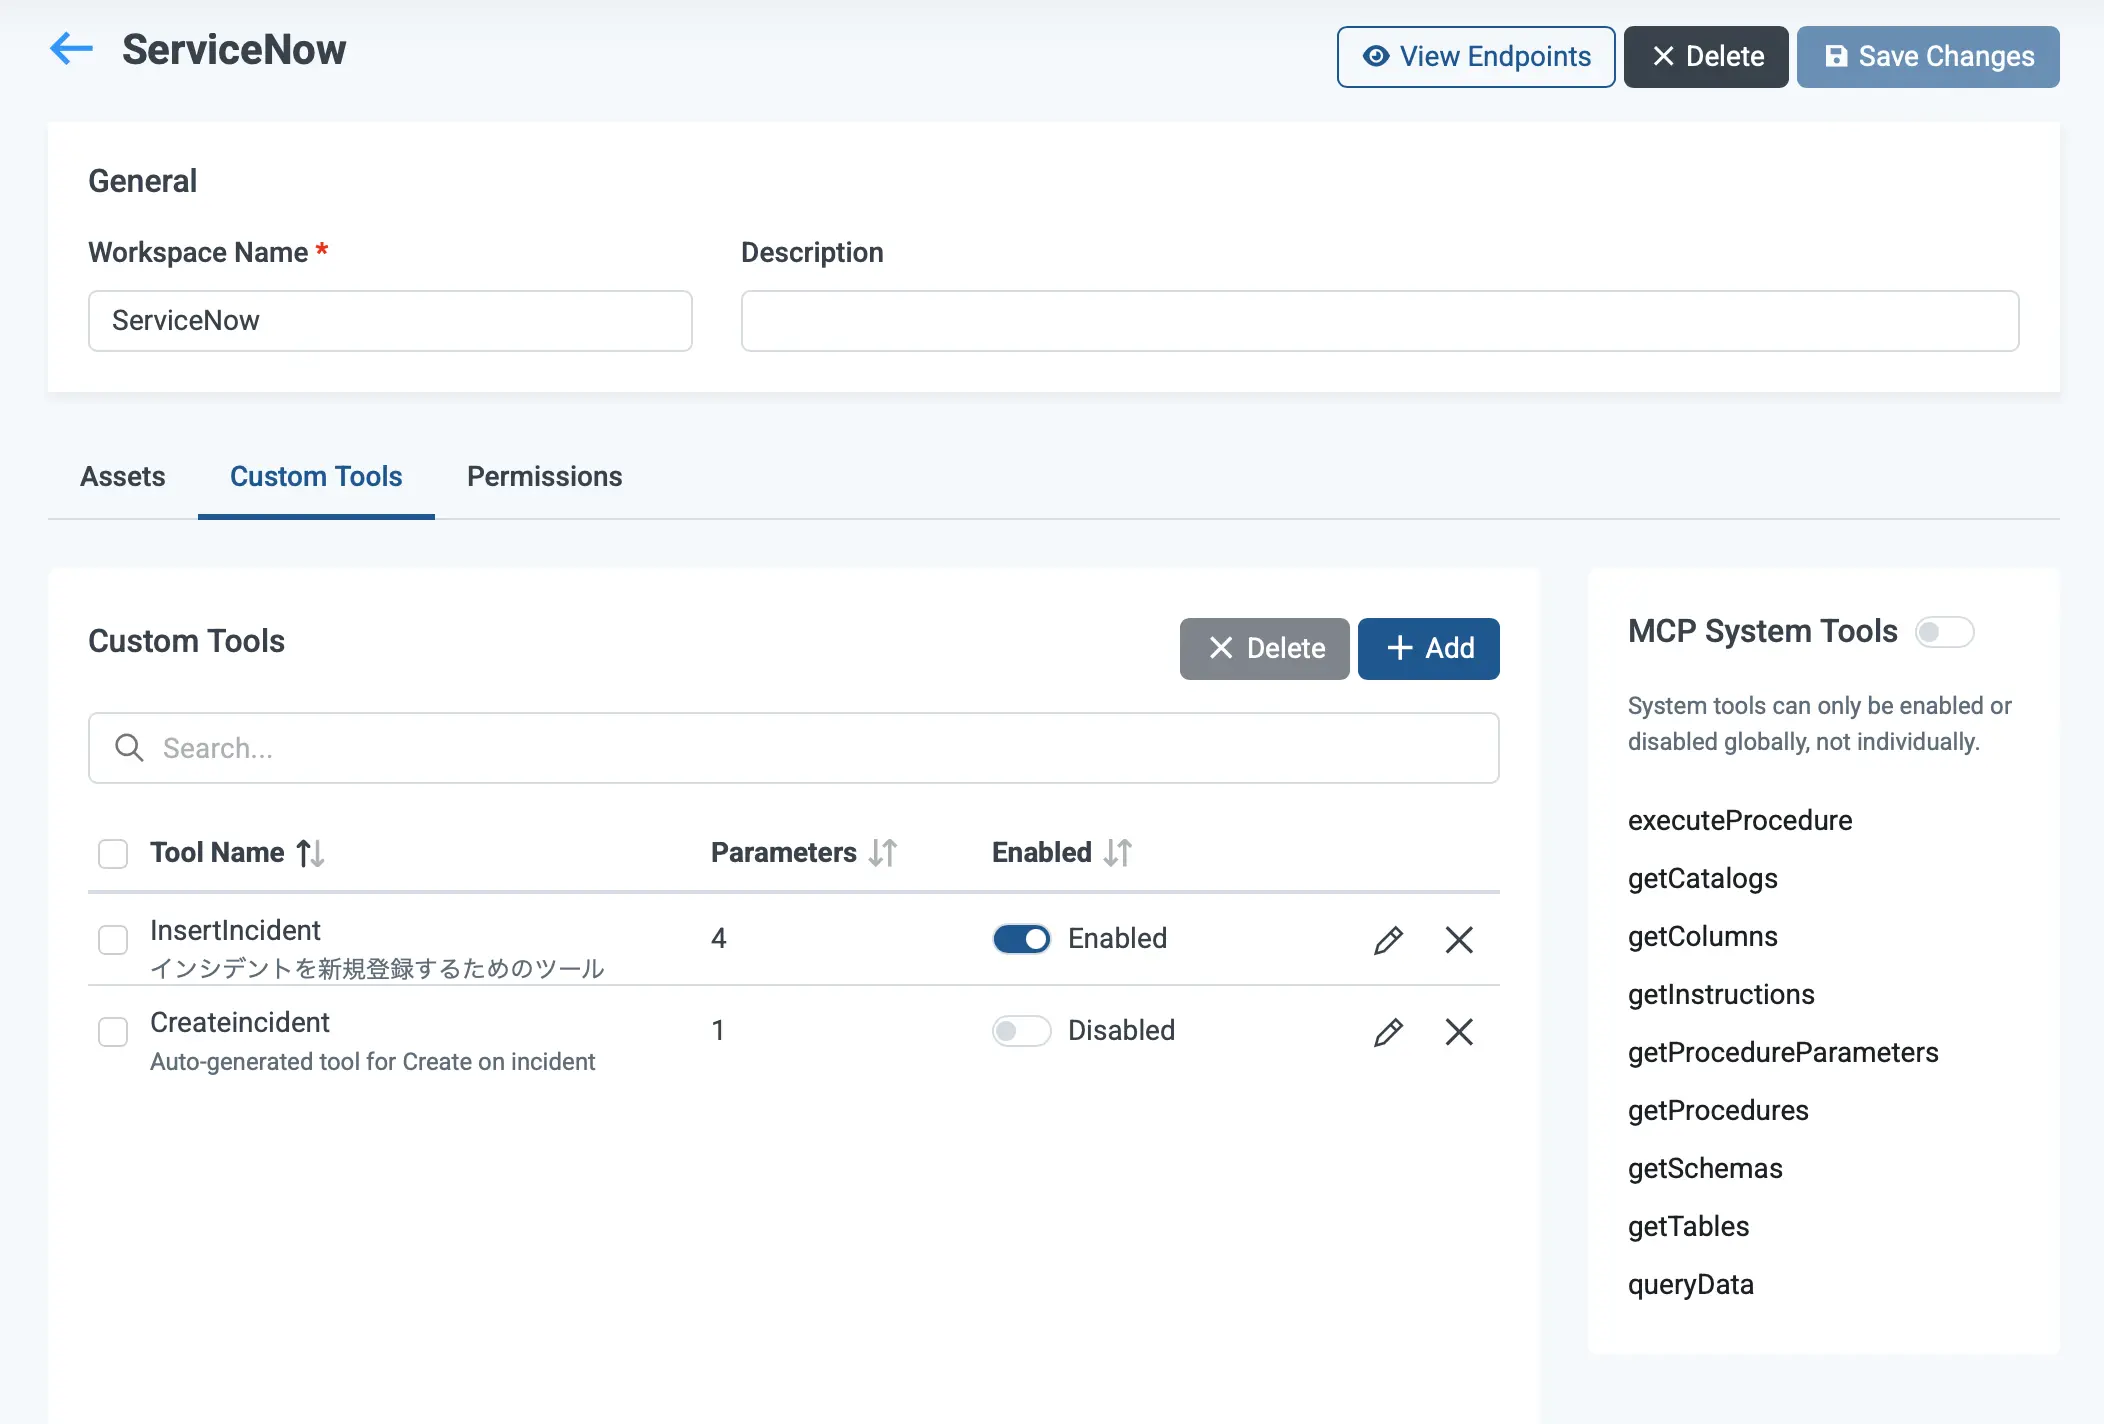Open the Permissions tab
Screen dimensions: 2104x1424
(x=544, y=477)
